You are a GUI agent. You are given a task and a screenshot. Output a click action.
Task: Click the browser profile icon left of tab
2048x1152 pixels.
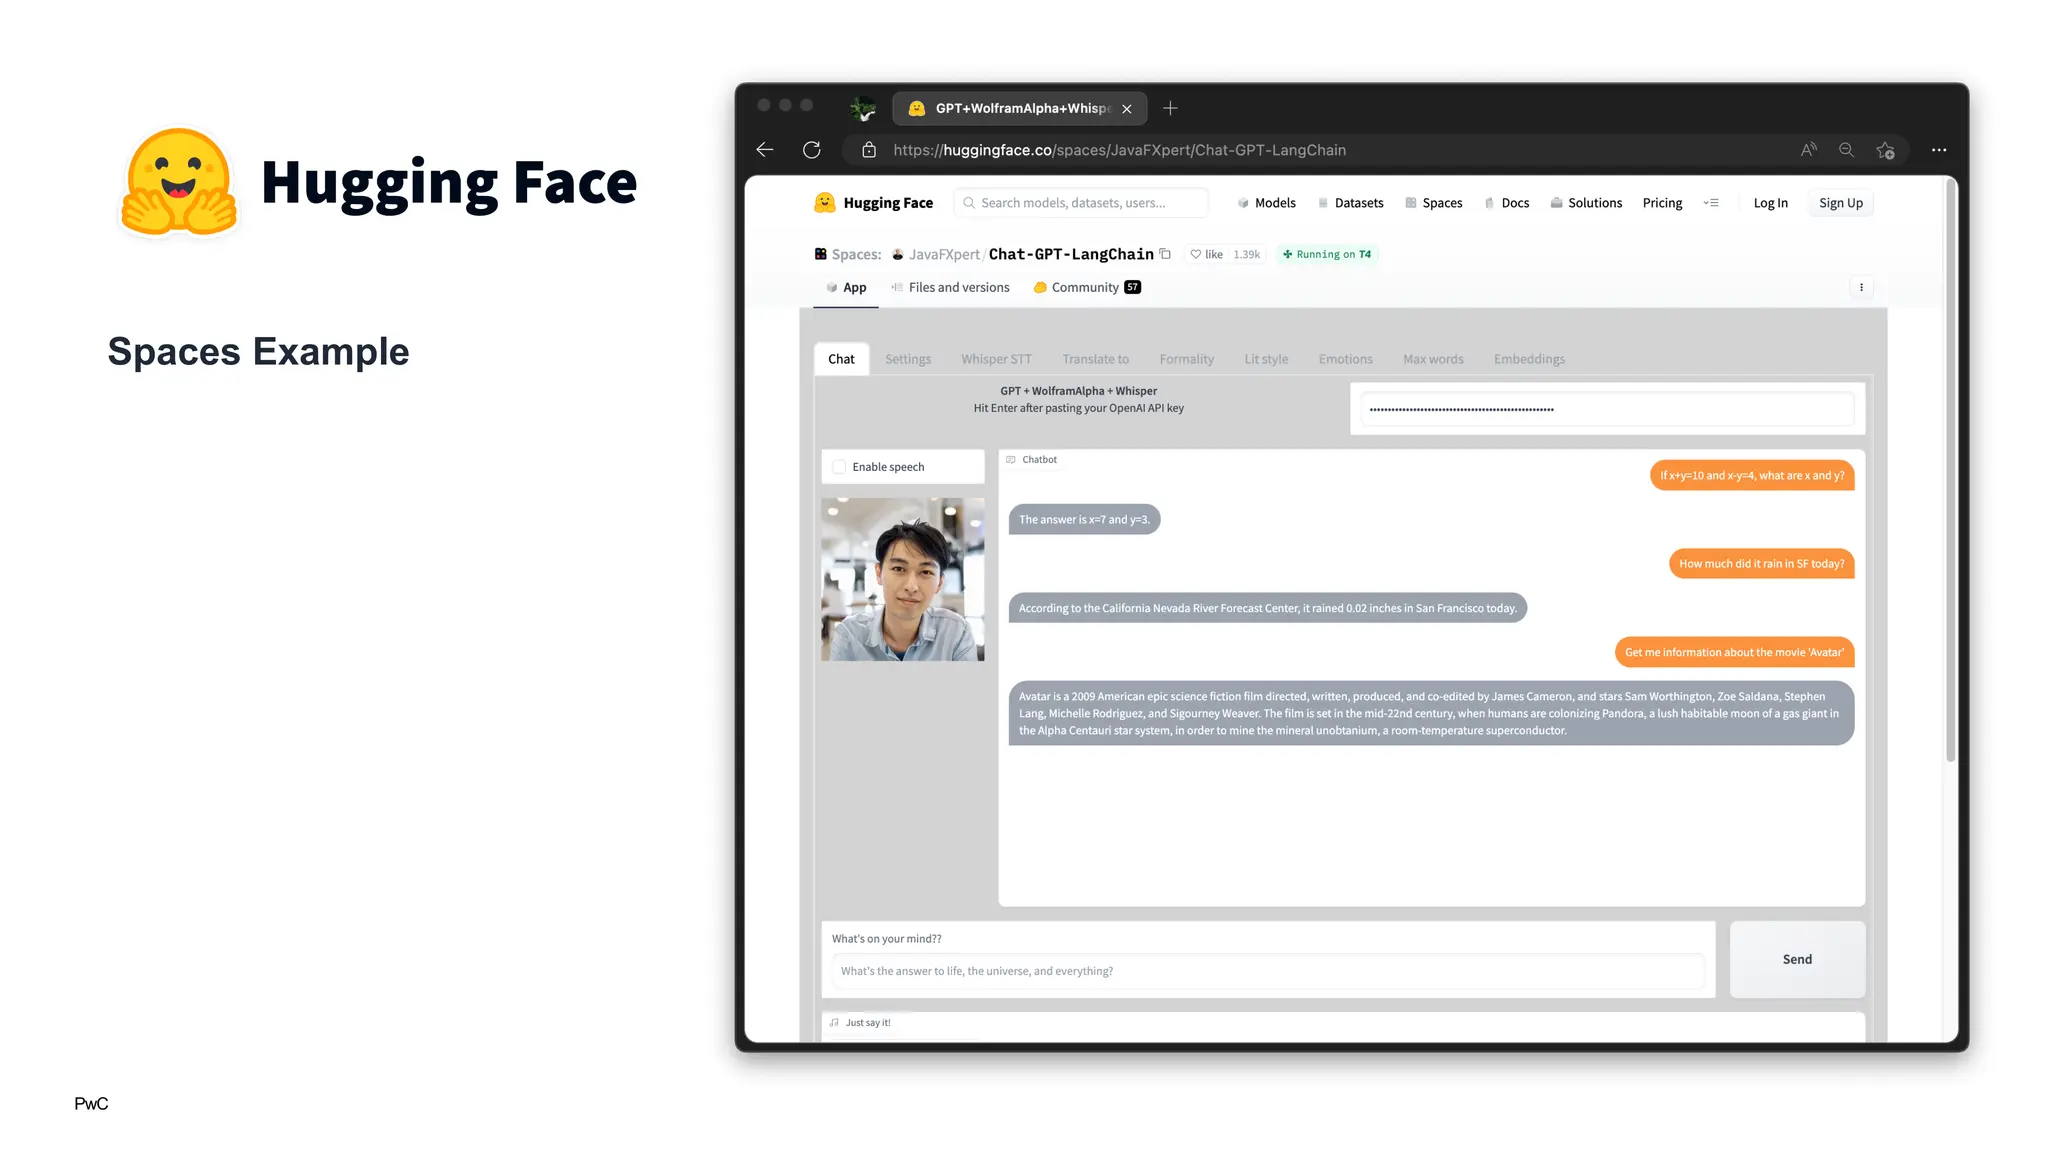(863, 108)
